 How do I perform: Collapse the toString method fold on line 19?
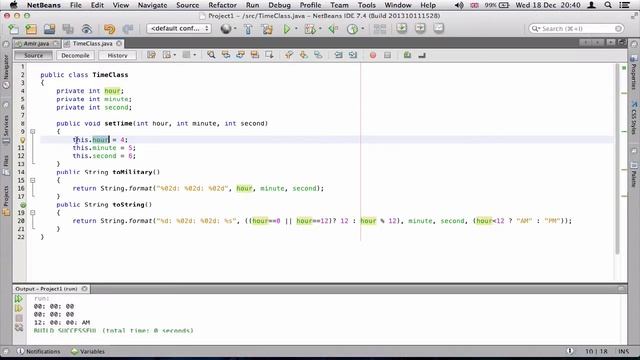(33, 213)
